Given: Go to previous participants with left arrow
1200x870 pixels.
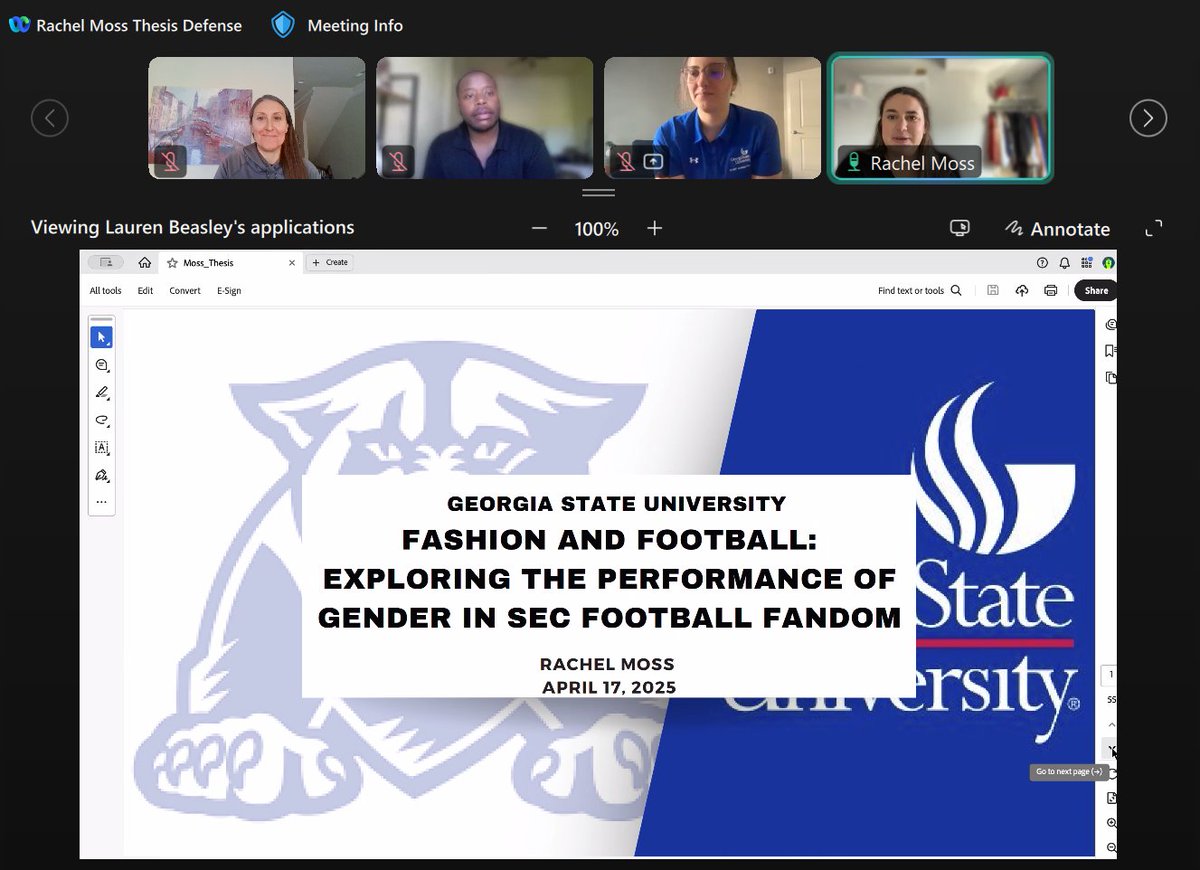Looking at the screenshot, I should click(x=50, y=118).
